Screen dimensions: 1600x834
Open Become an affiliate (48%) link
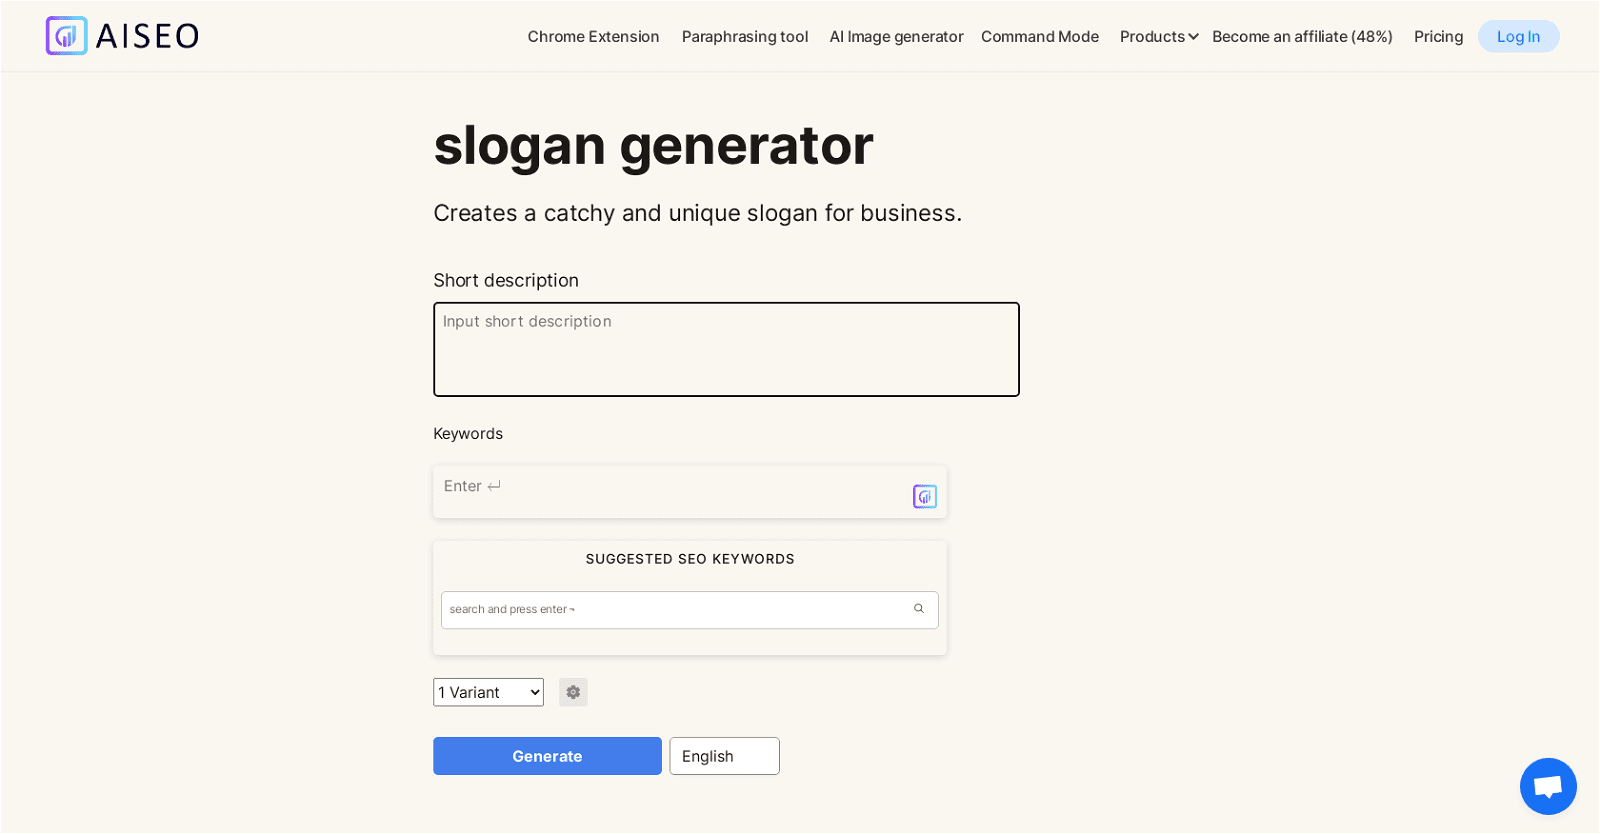pos(1301,36)
